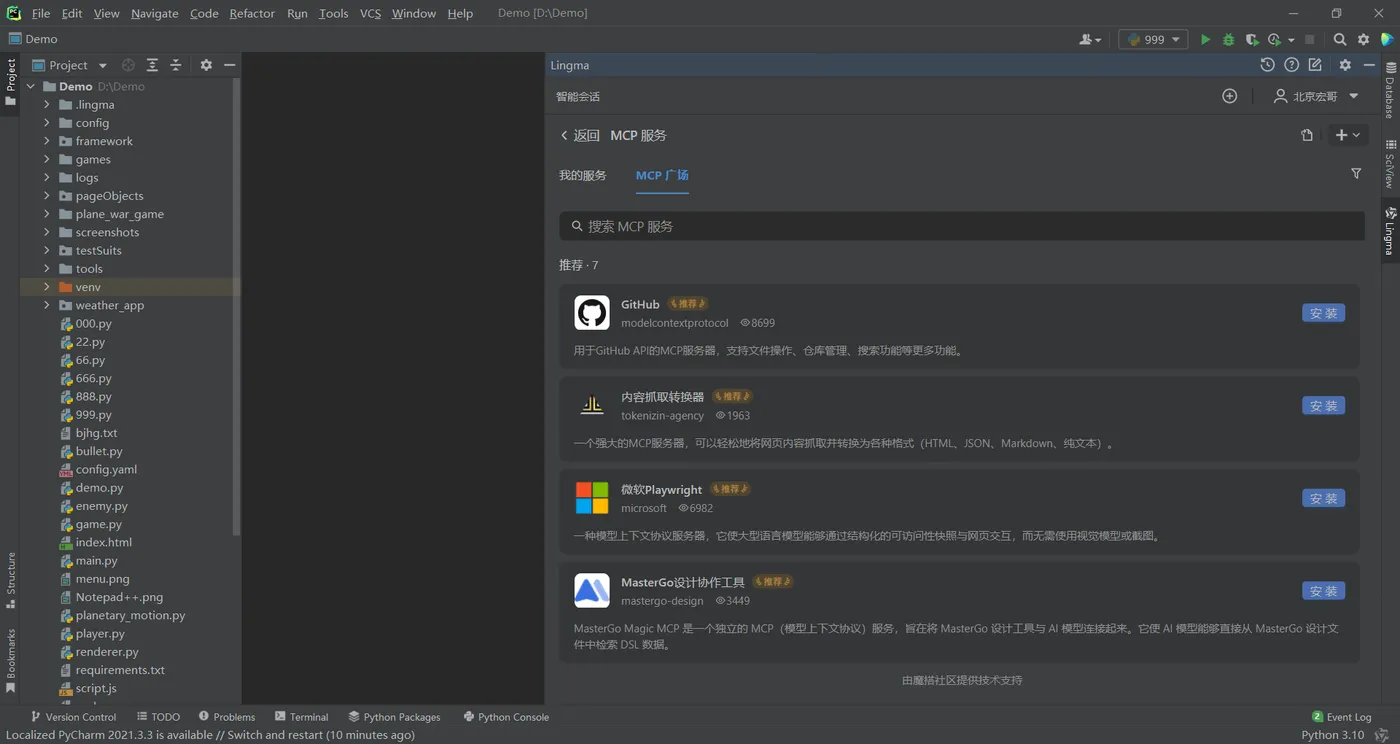Install the 微软Playwright service
Viewport: 1400px width, 744px height.
1323,498
